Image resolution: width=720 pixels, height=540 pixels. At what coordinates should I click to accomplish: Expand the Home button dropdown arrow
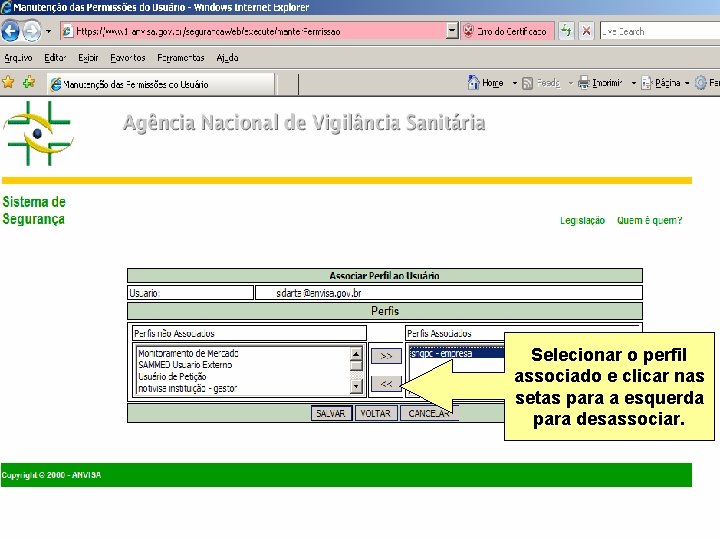515,83
